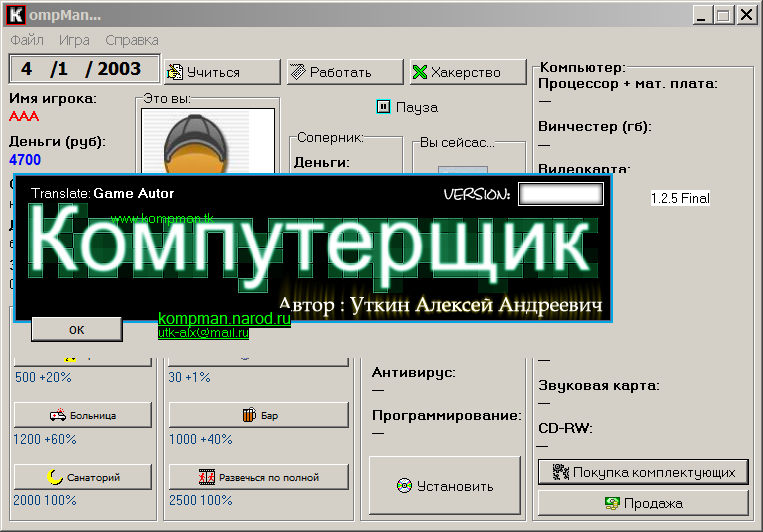The image size is (763, 532).
Task: Open the Файл menu
Action: 27,40
